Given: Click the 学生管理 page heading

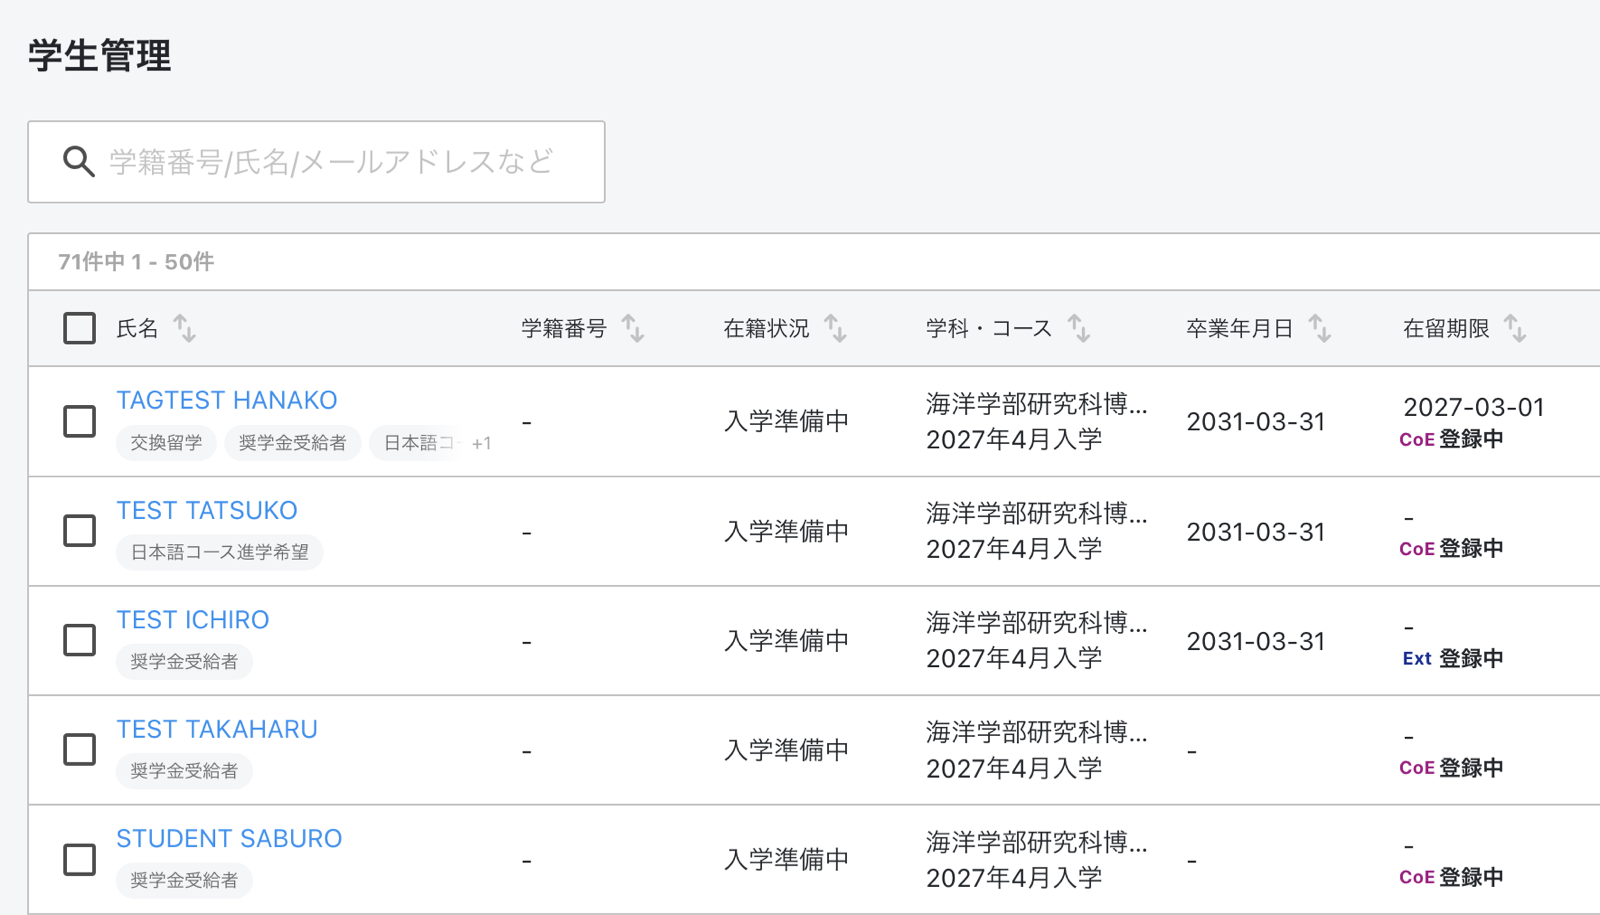Looking at the screenshot, I should pyautogui.click(x=100, y=55).
